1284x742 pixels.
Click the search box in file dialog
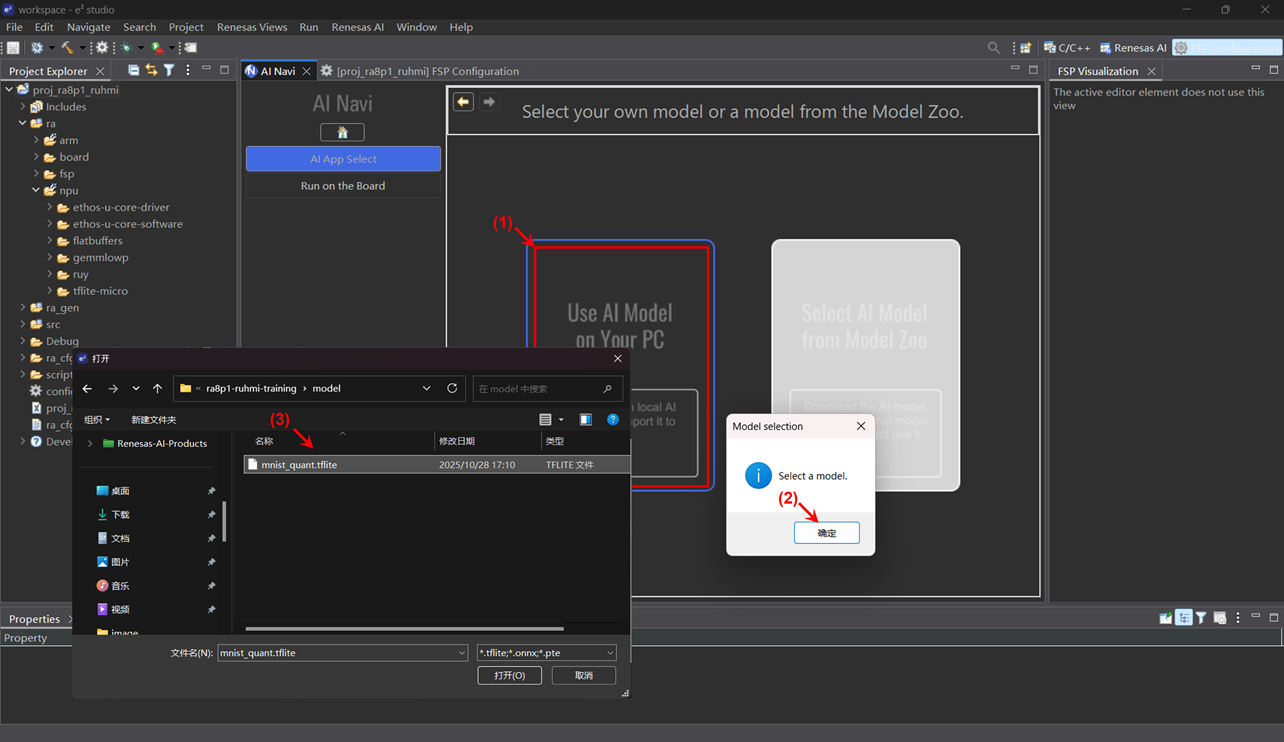[x=546, y=388]
